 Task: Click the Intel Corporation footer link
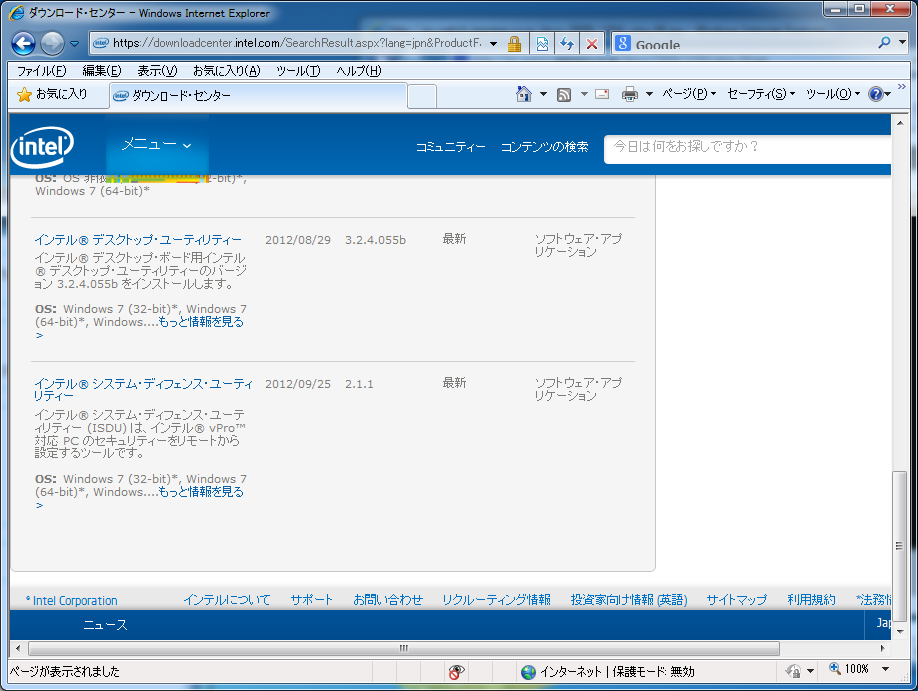point(71,600)
